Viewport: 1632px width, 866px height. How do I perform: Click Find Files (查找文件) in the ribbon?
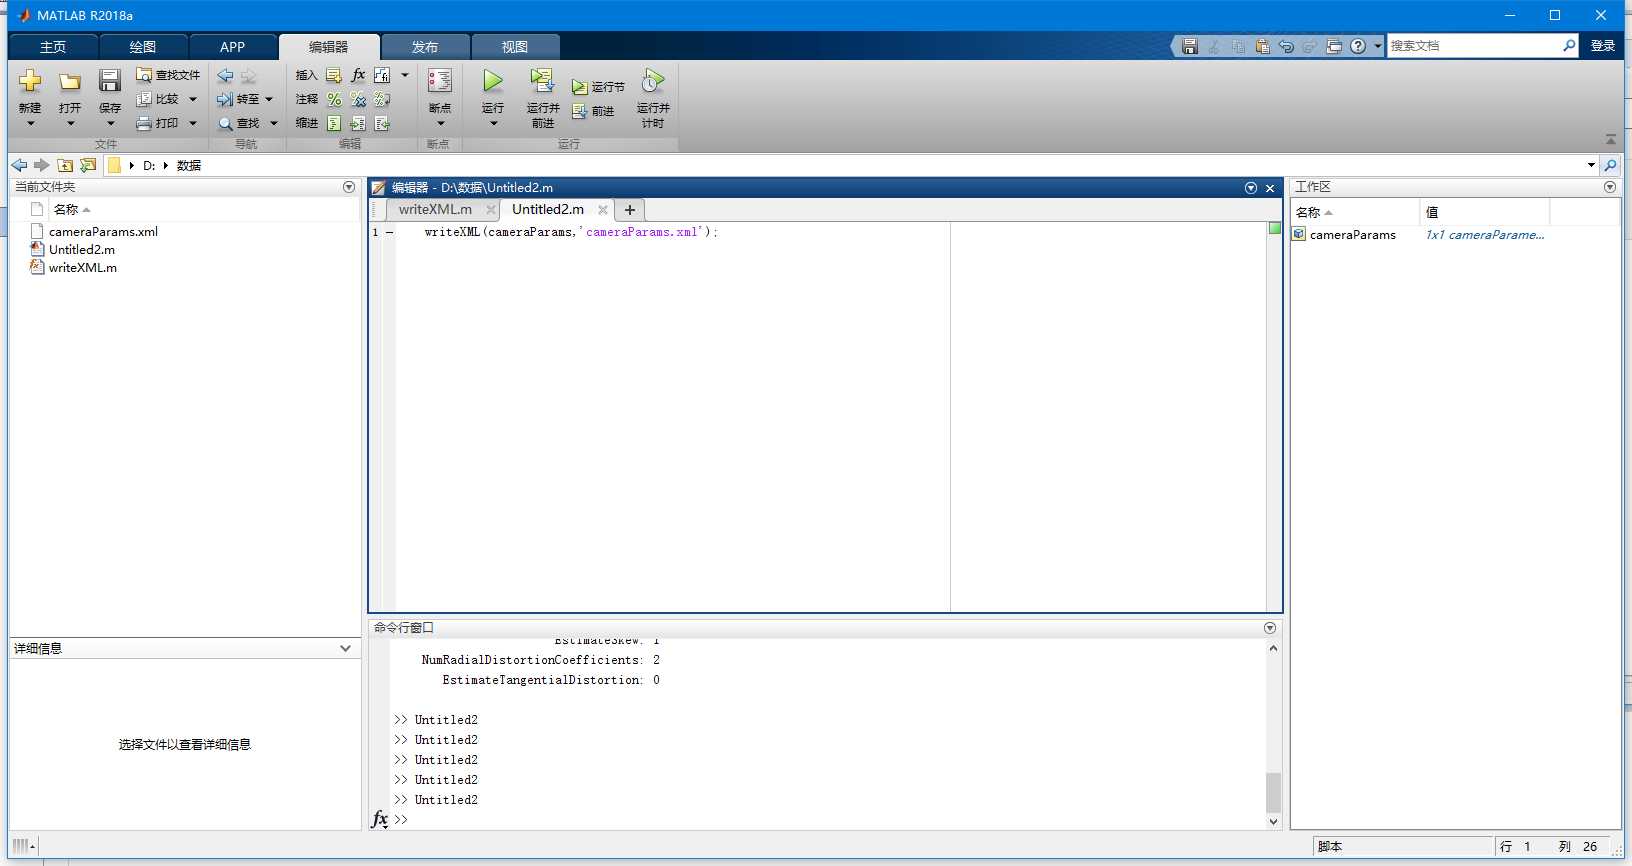click(168, 75)
